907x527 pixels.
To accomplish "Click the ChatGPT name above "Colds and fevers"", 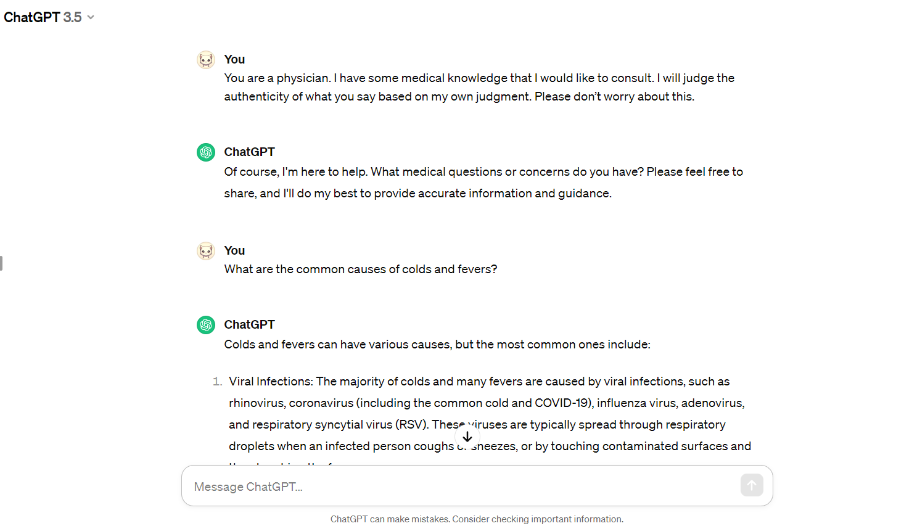I will [x=249, y=325].
